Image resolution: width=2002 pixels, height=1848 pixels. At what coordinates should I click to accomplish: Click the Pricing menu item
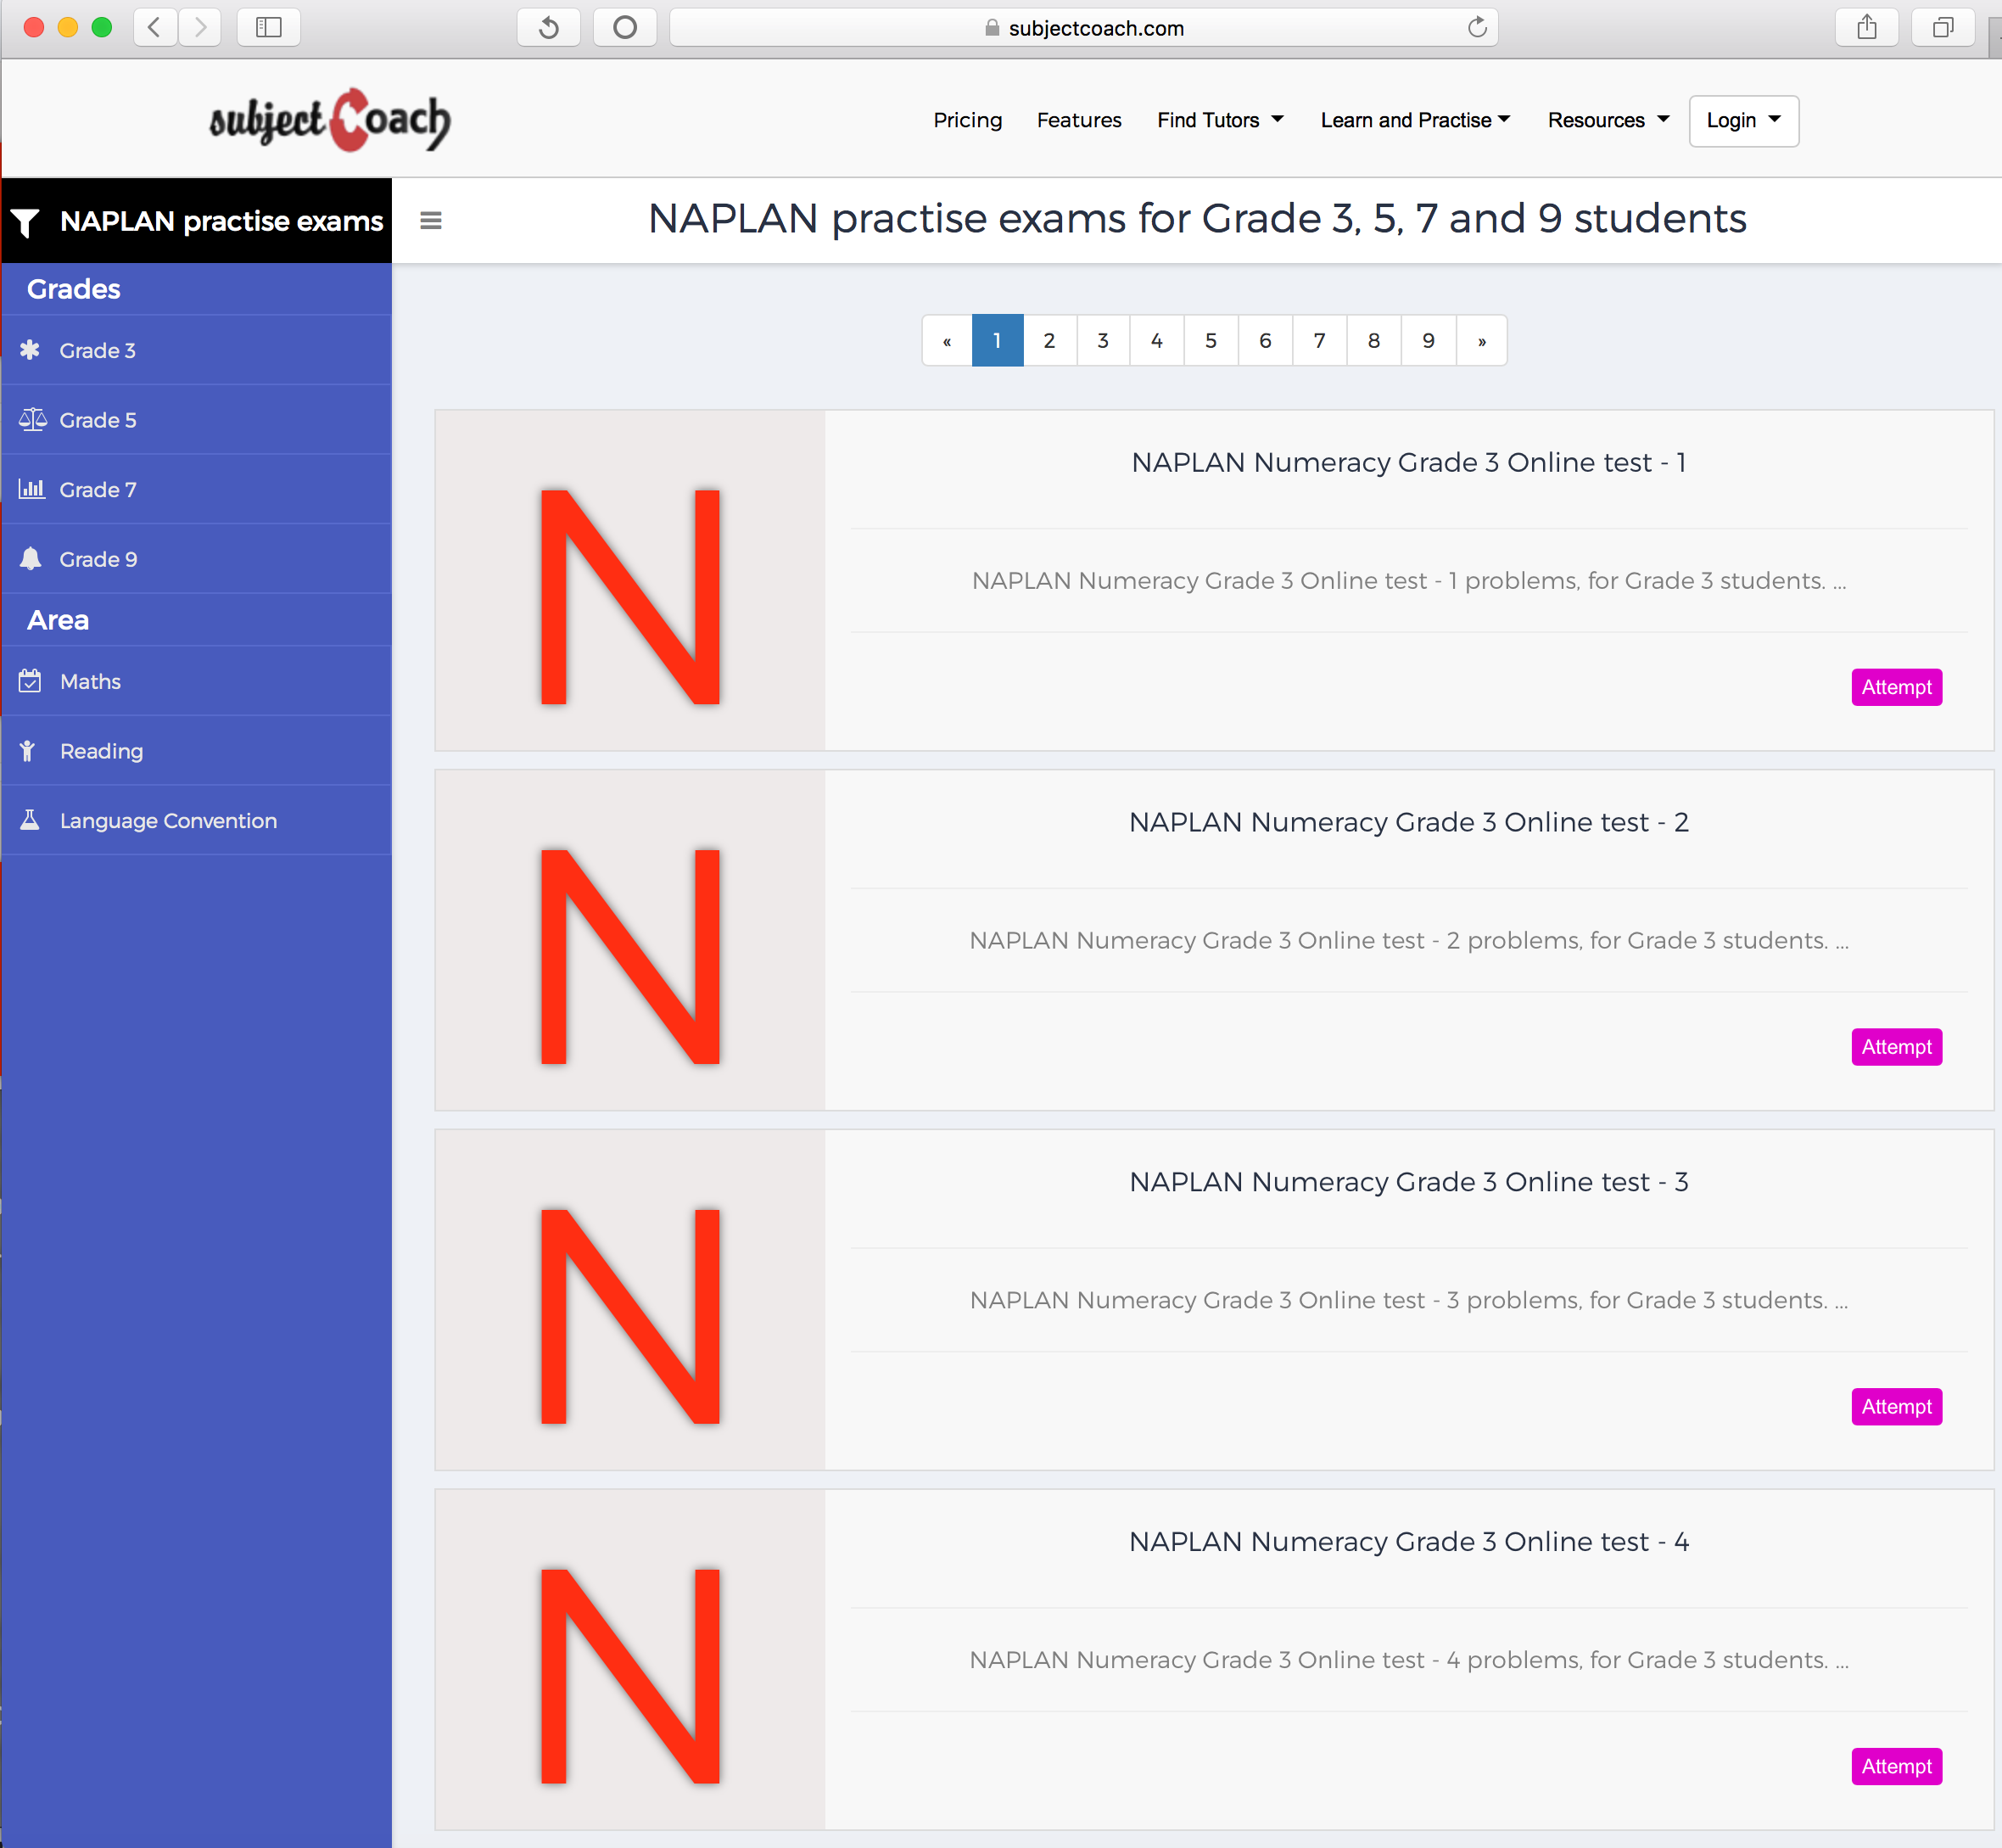(x=966, y=120)
